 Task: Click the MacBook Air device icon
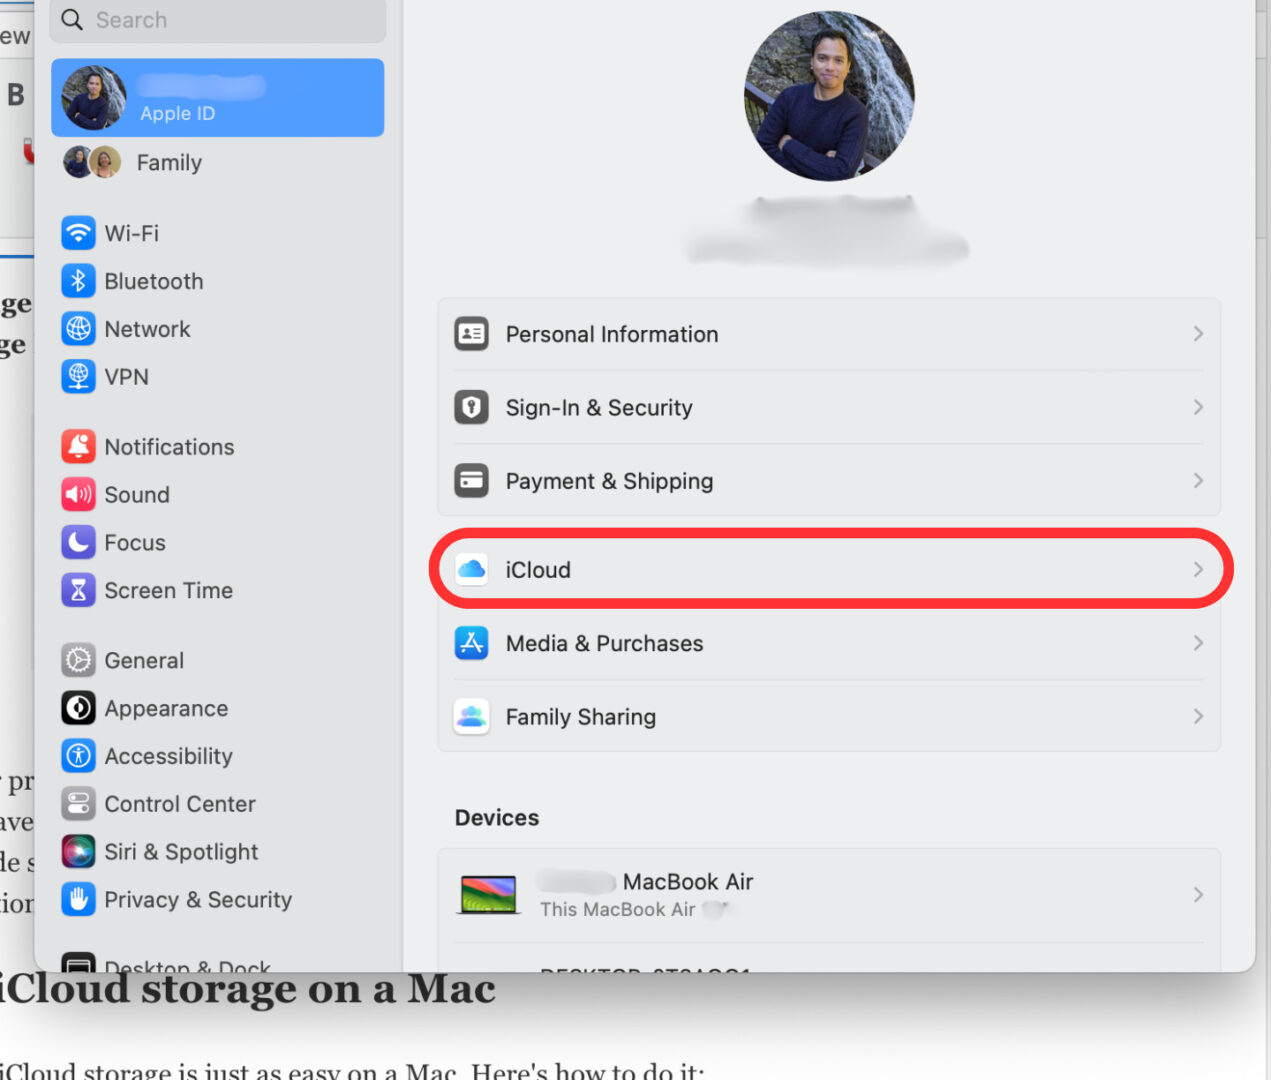coord(488,895)
